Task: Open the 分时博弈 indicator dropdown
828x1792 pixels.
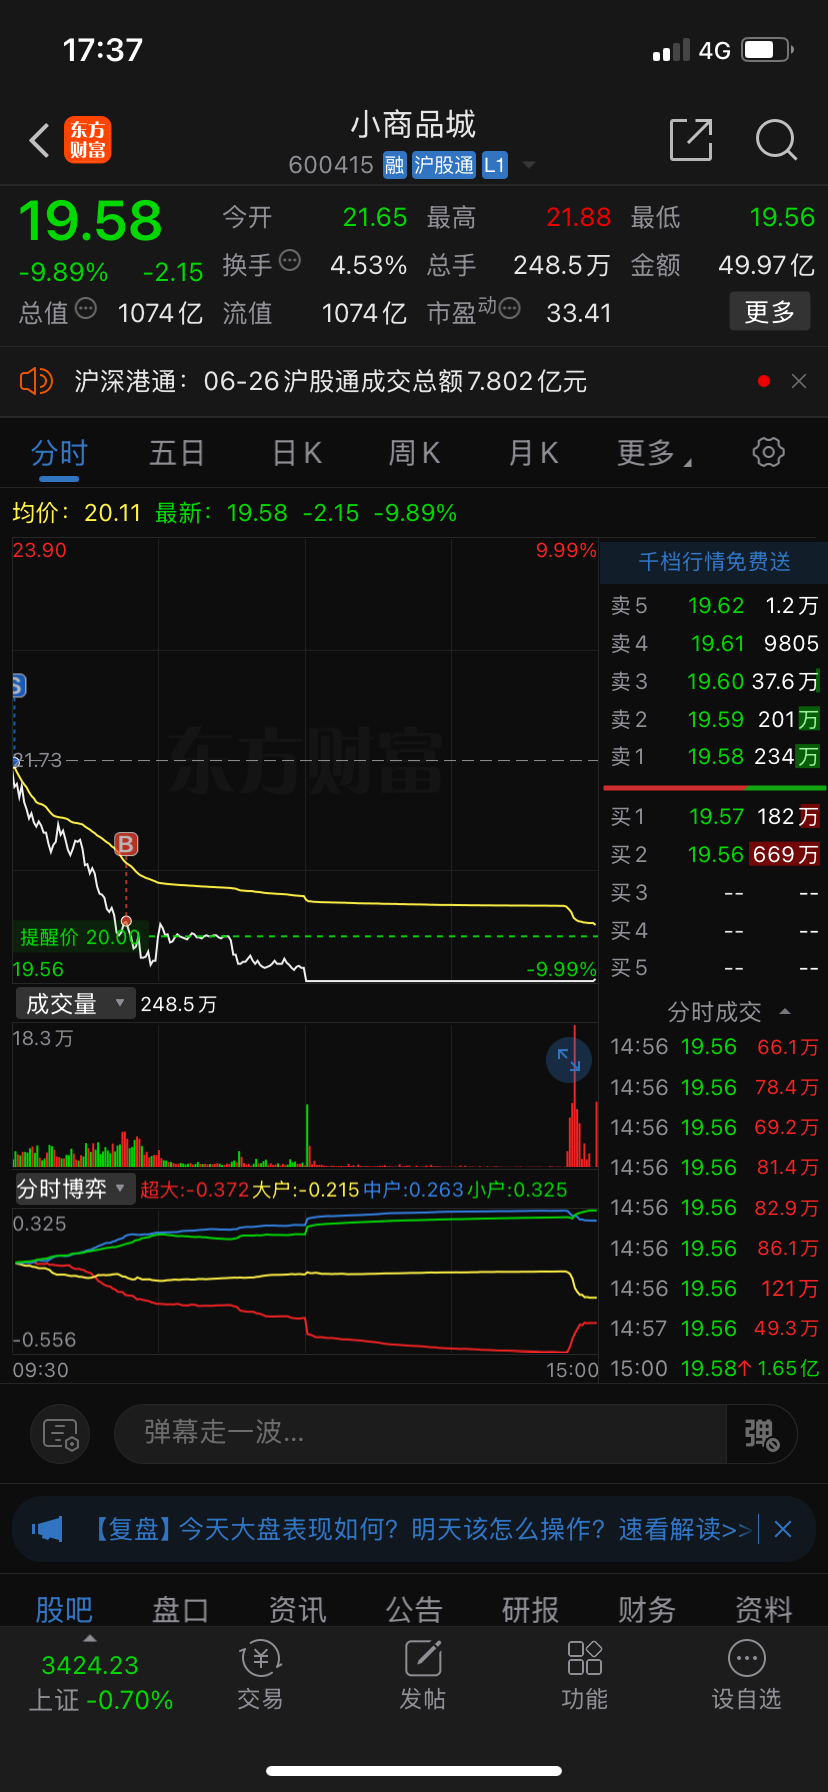Action: (75, 1189)
